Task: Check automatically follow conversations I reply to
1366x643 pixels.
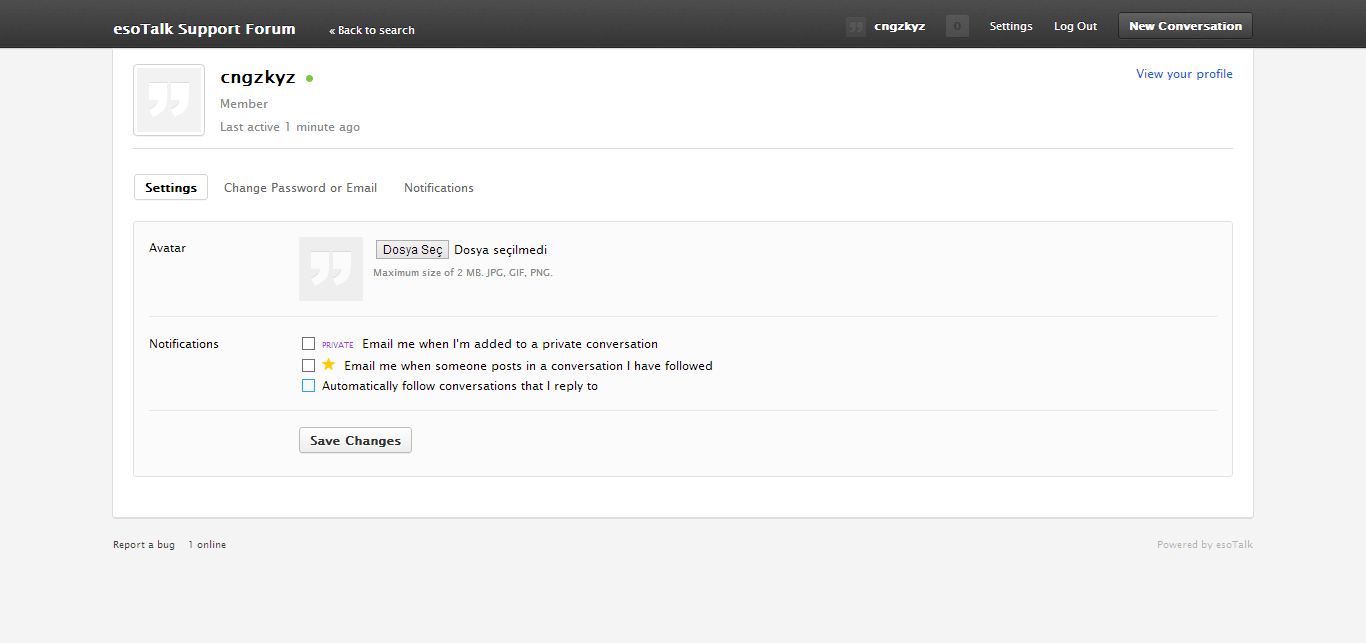Action: coord(309,386)
